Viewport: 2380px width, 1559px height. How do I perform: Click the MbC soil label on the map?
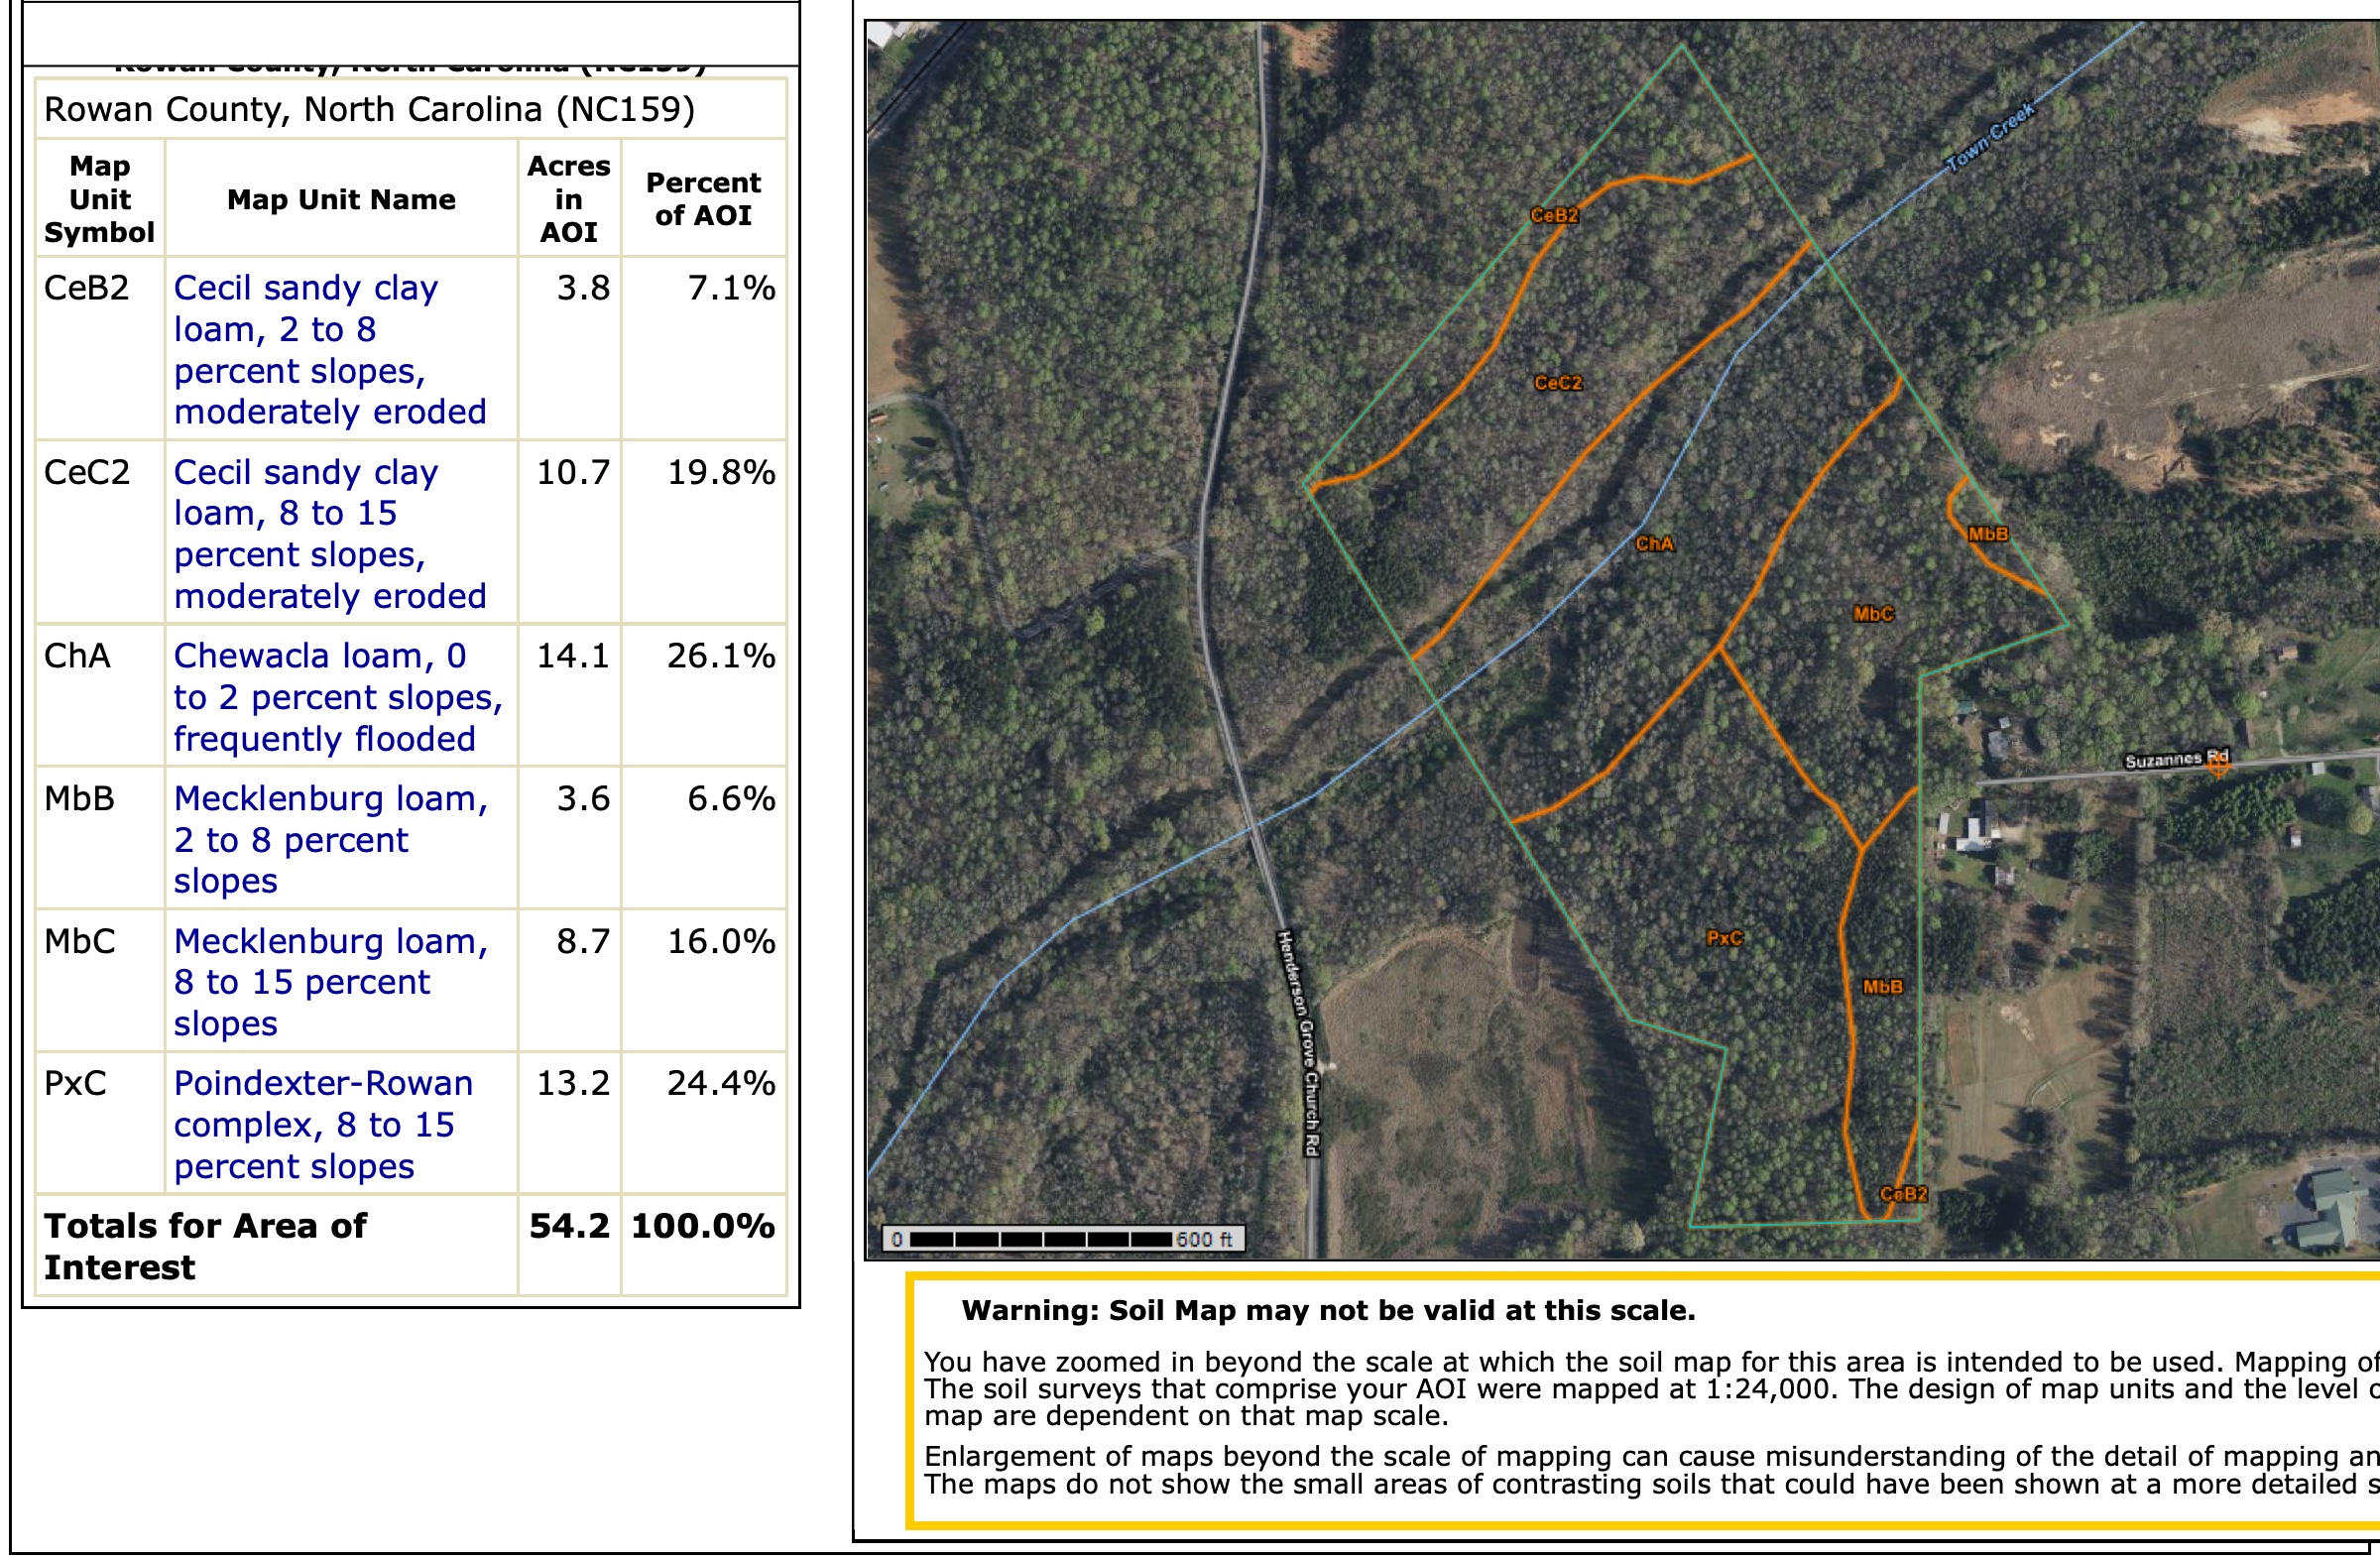click(1873, 614)
